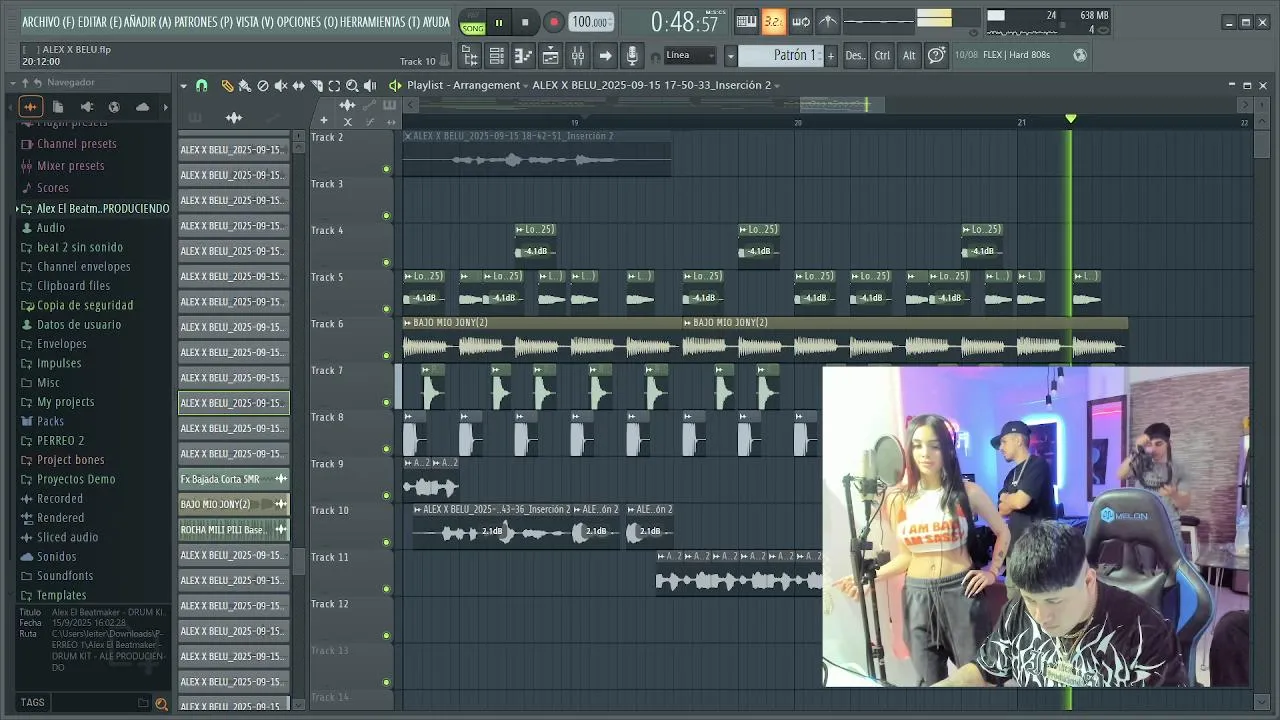Show all items tab in browser

click(30, 107)
